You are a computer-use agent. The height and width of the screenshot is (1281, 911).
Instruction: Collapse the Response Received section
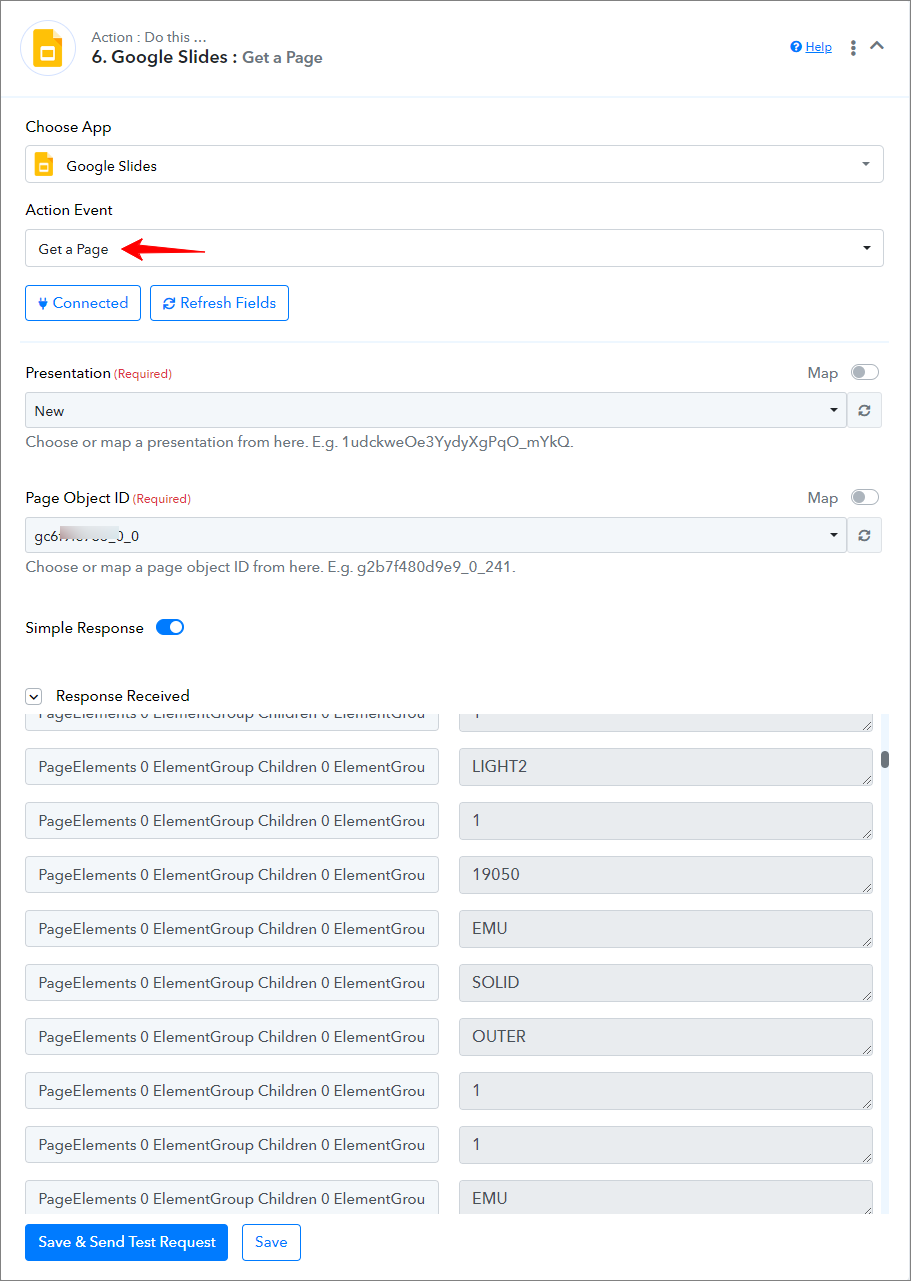(34, 696)
